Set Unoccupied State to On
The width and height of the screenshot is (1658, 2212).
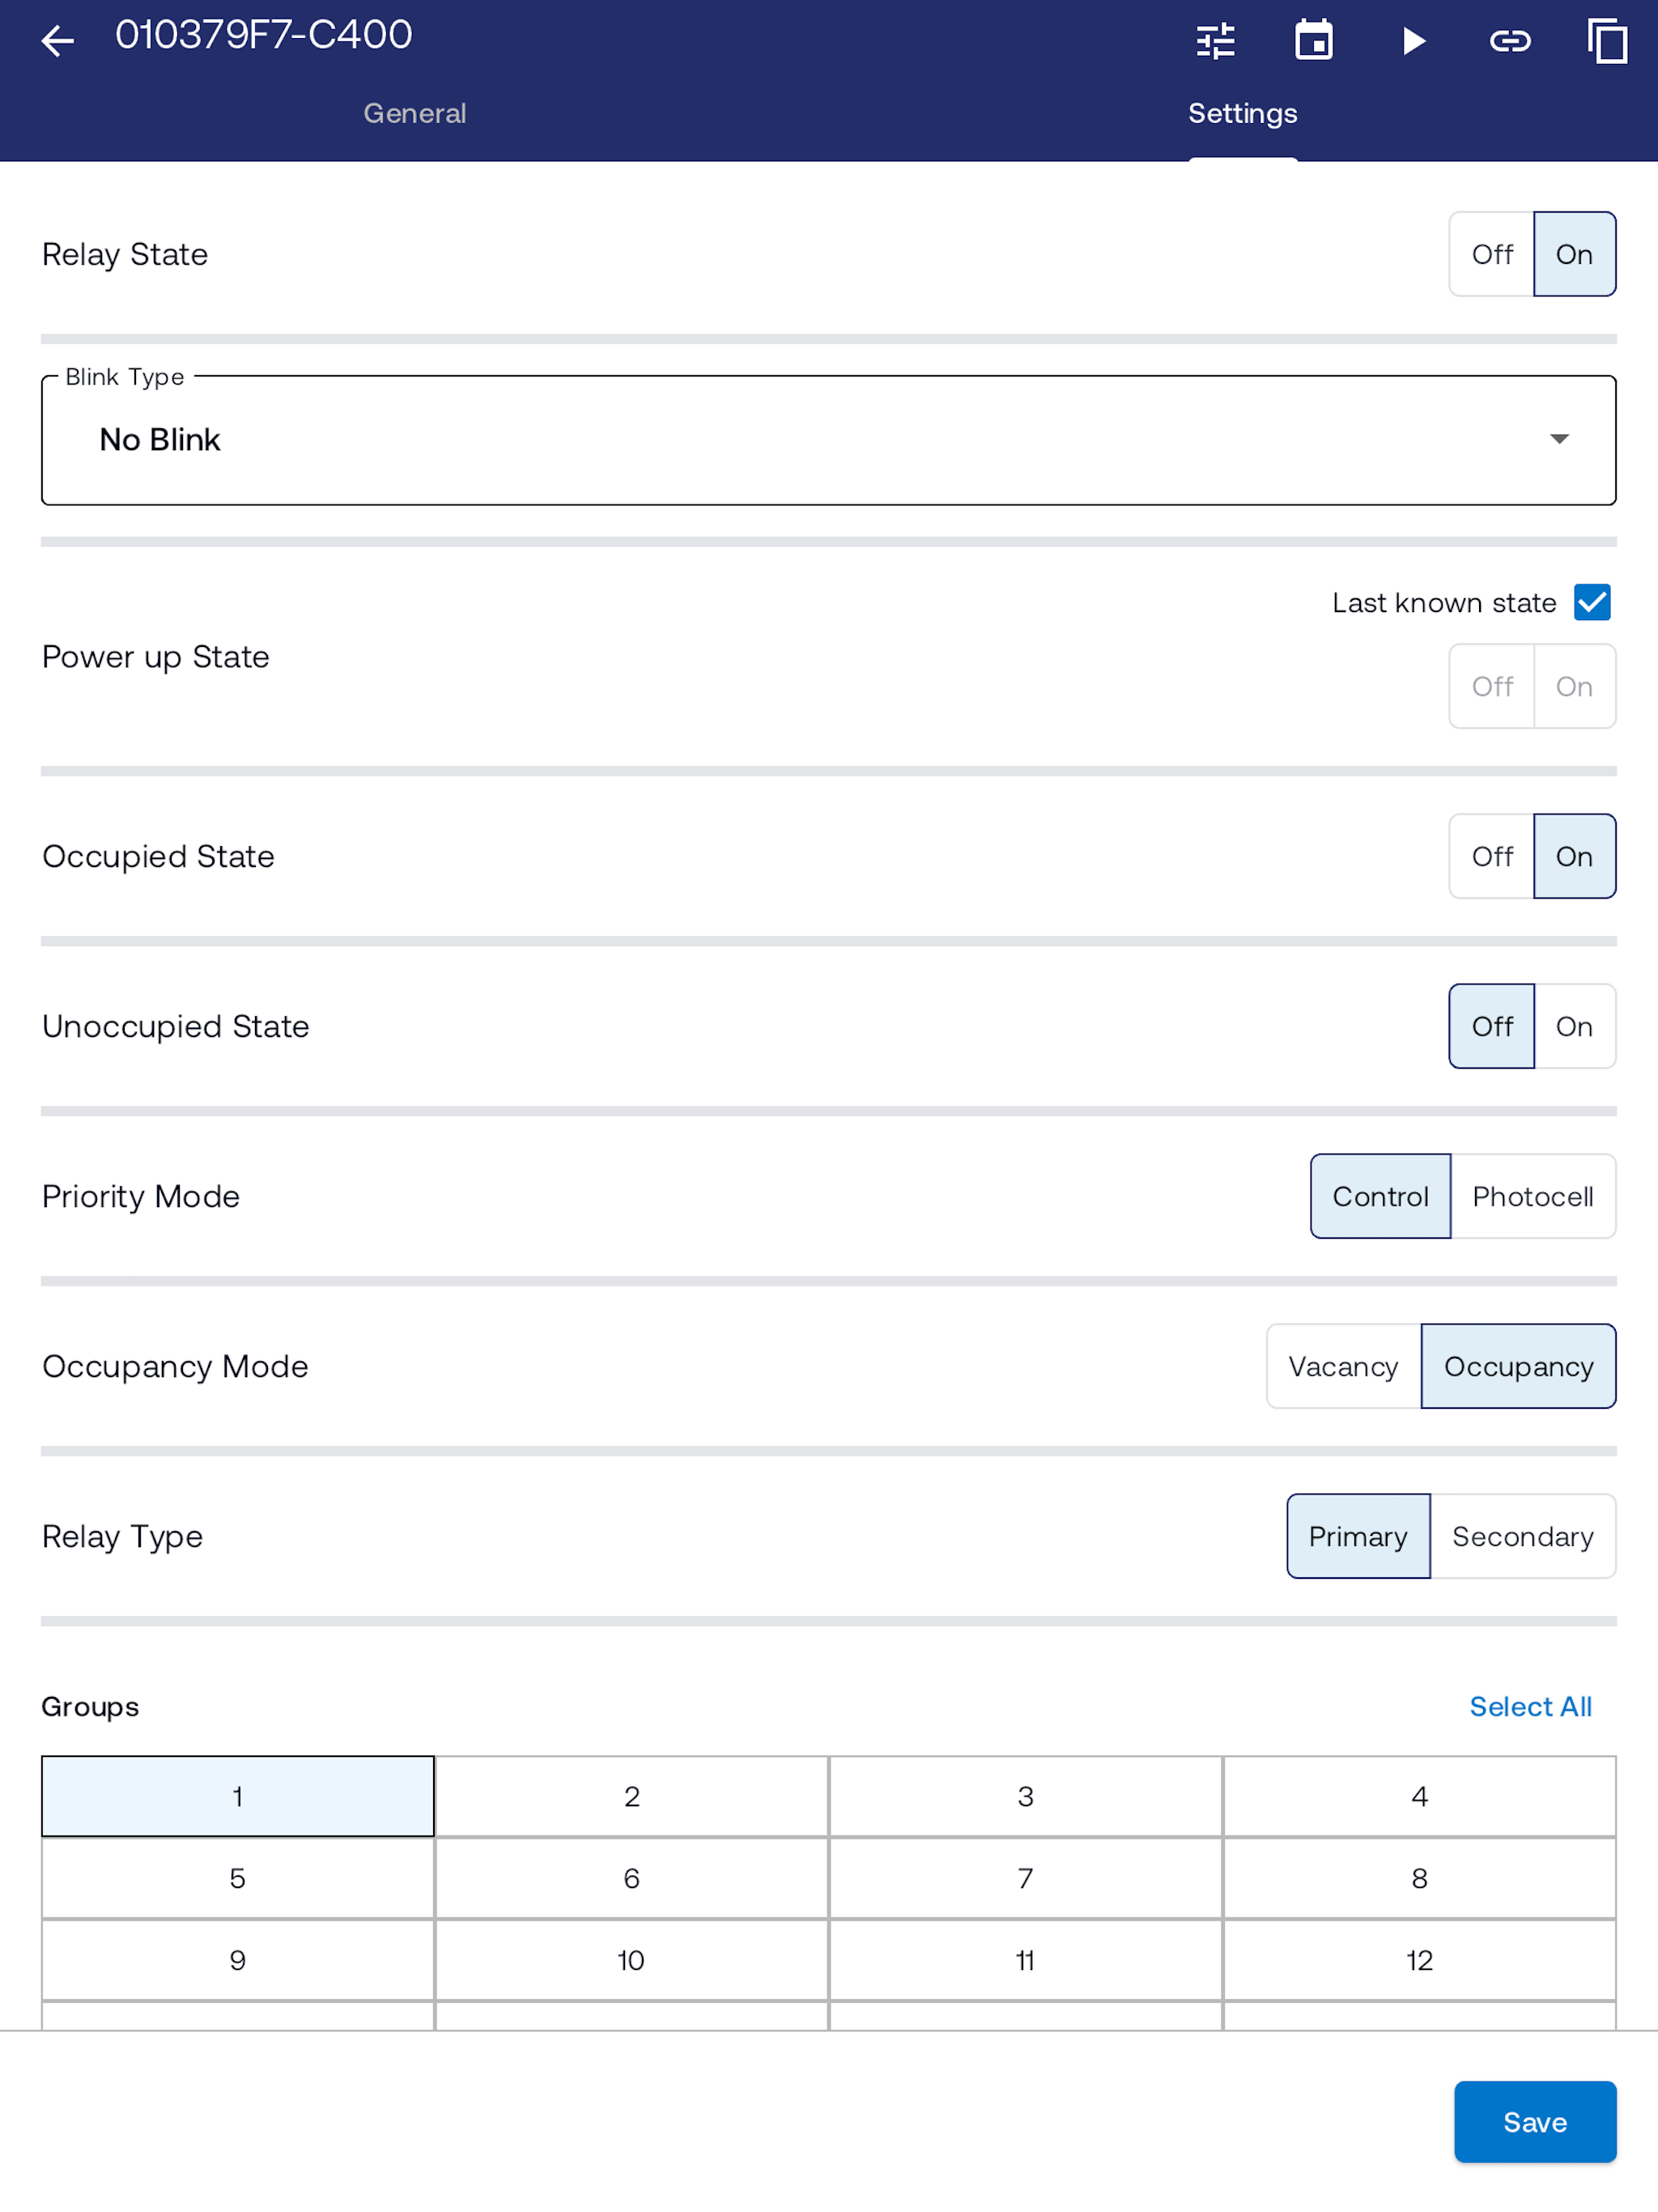(x=1575, y=1026)
